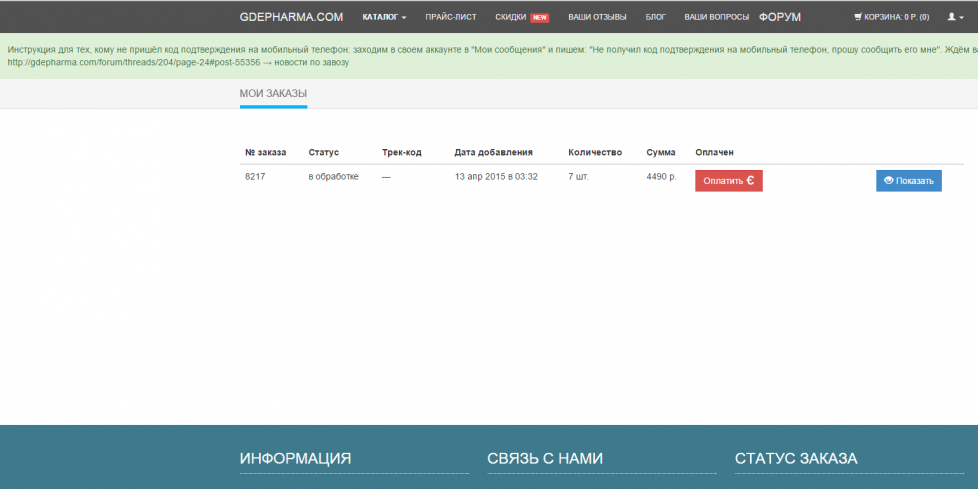The image size is (978, 489).
Task: Open the Ваши отзывы reviews page
Action: pyautogui.click(x=597, y=17)
